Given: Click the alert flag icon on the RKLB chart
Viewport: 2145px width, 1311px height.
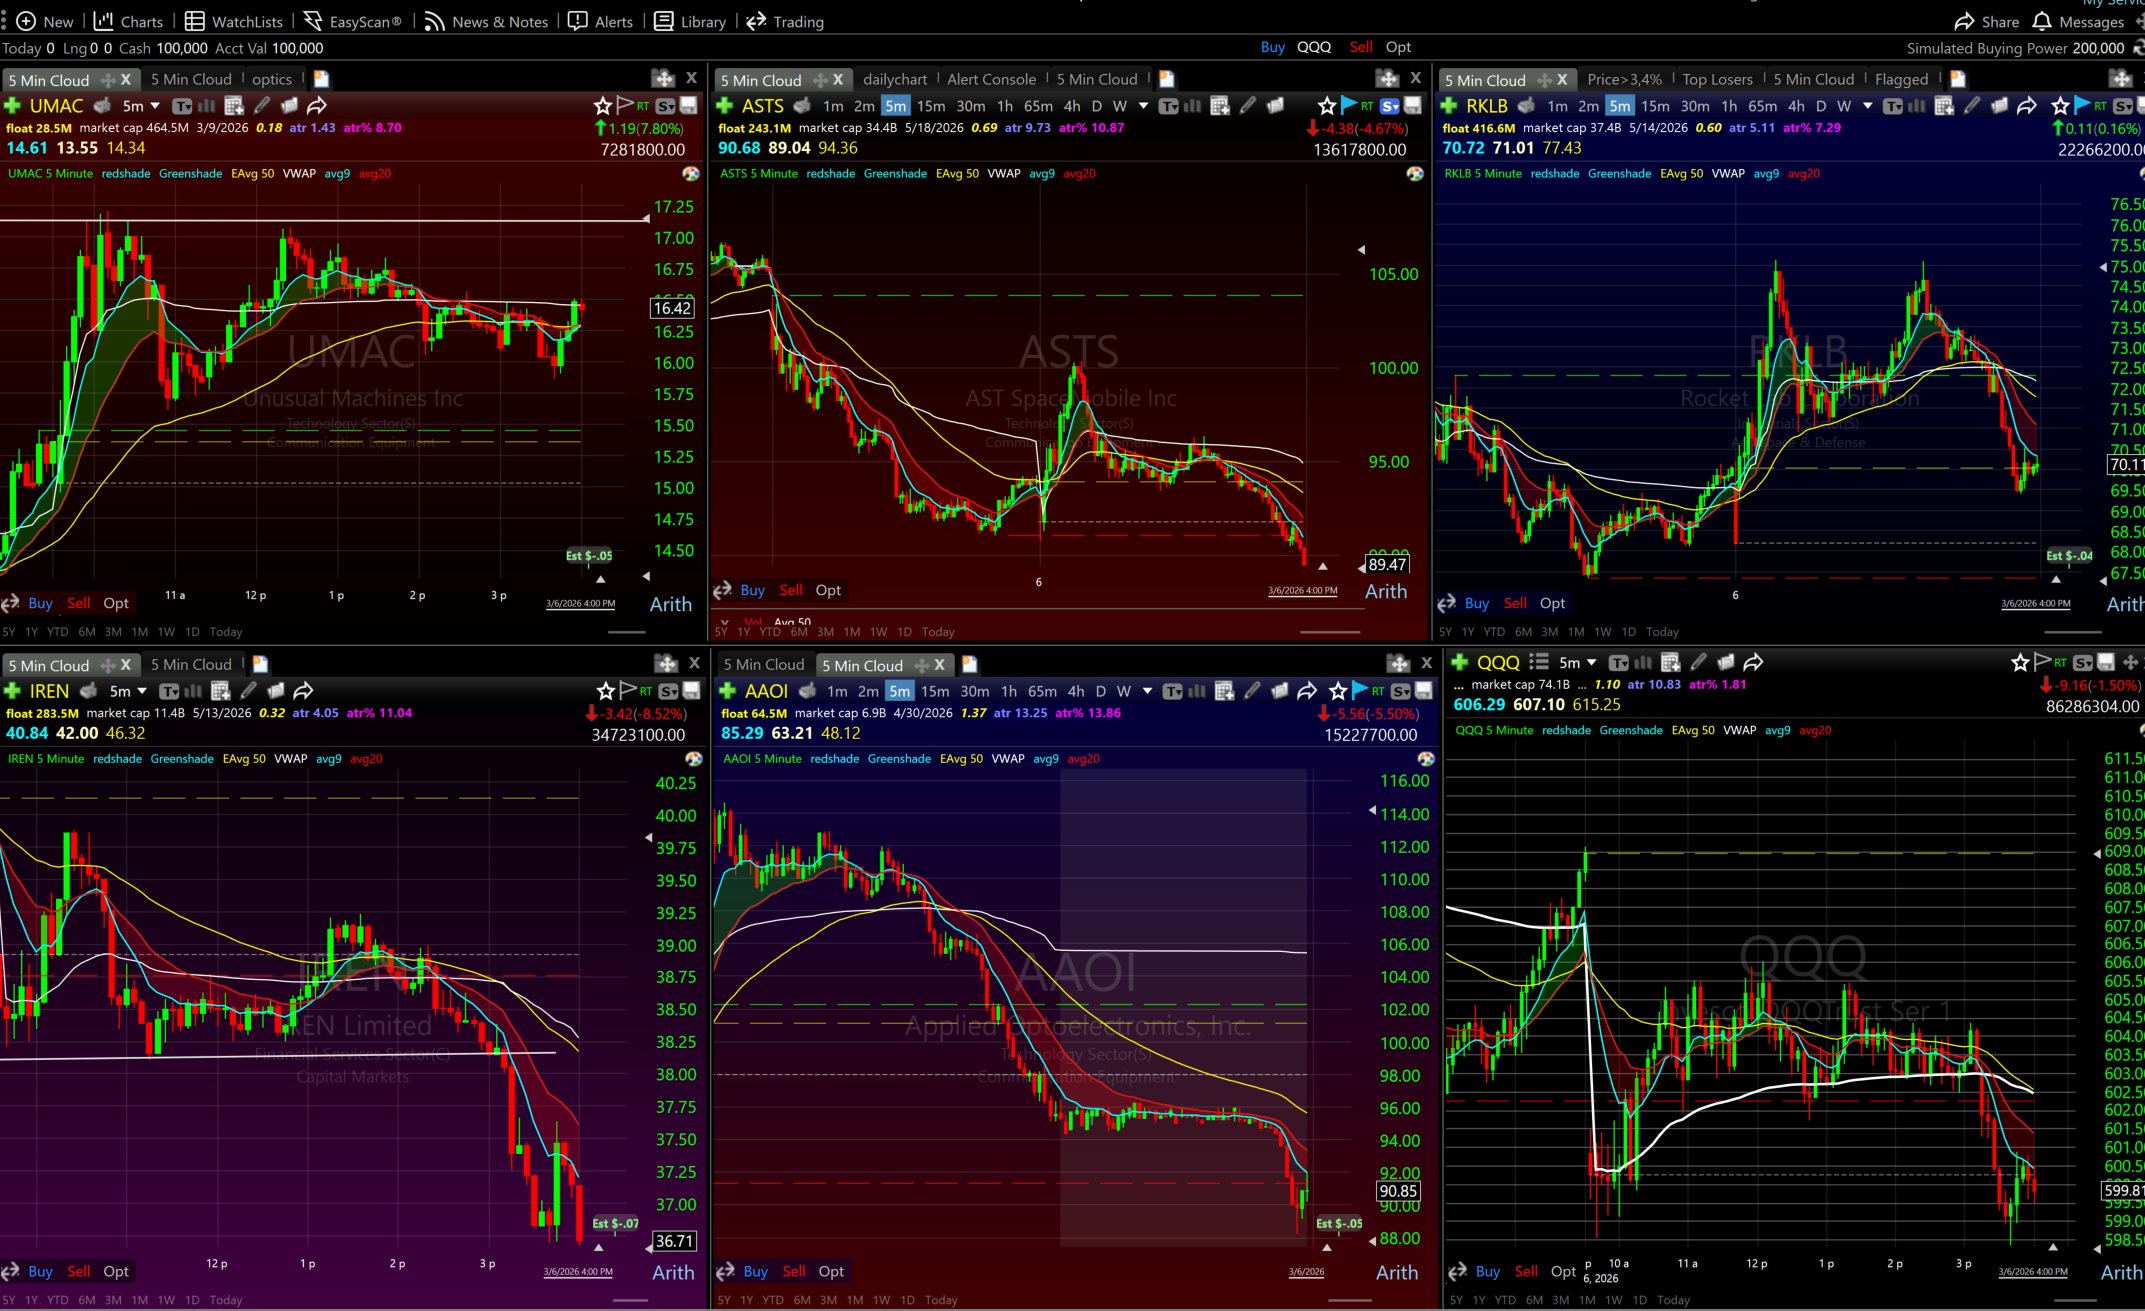Looking at the screenshot, I should pyautogui.click(x=2082, y=105).
